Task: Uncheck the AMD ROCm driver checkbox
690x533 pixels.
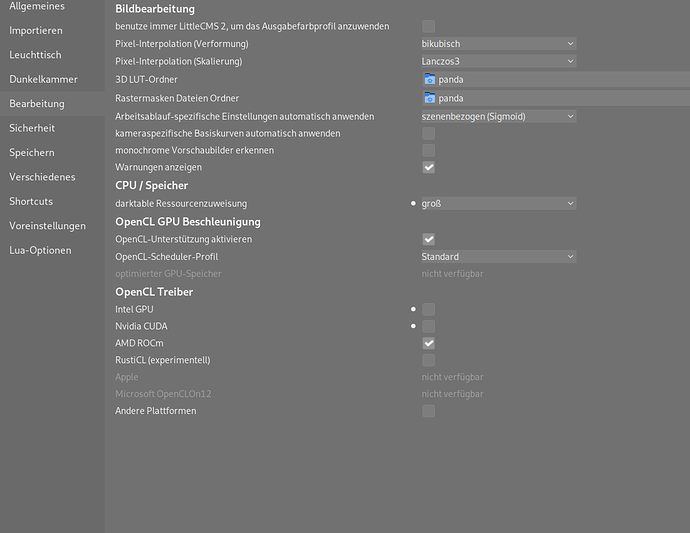Action: 429,343
